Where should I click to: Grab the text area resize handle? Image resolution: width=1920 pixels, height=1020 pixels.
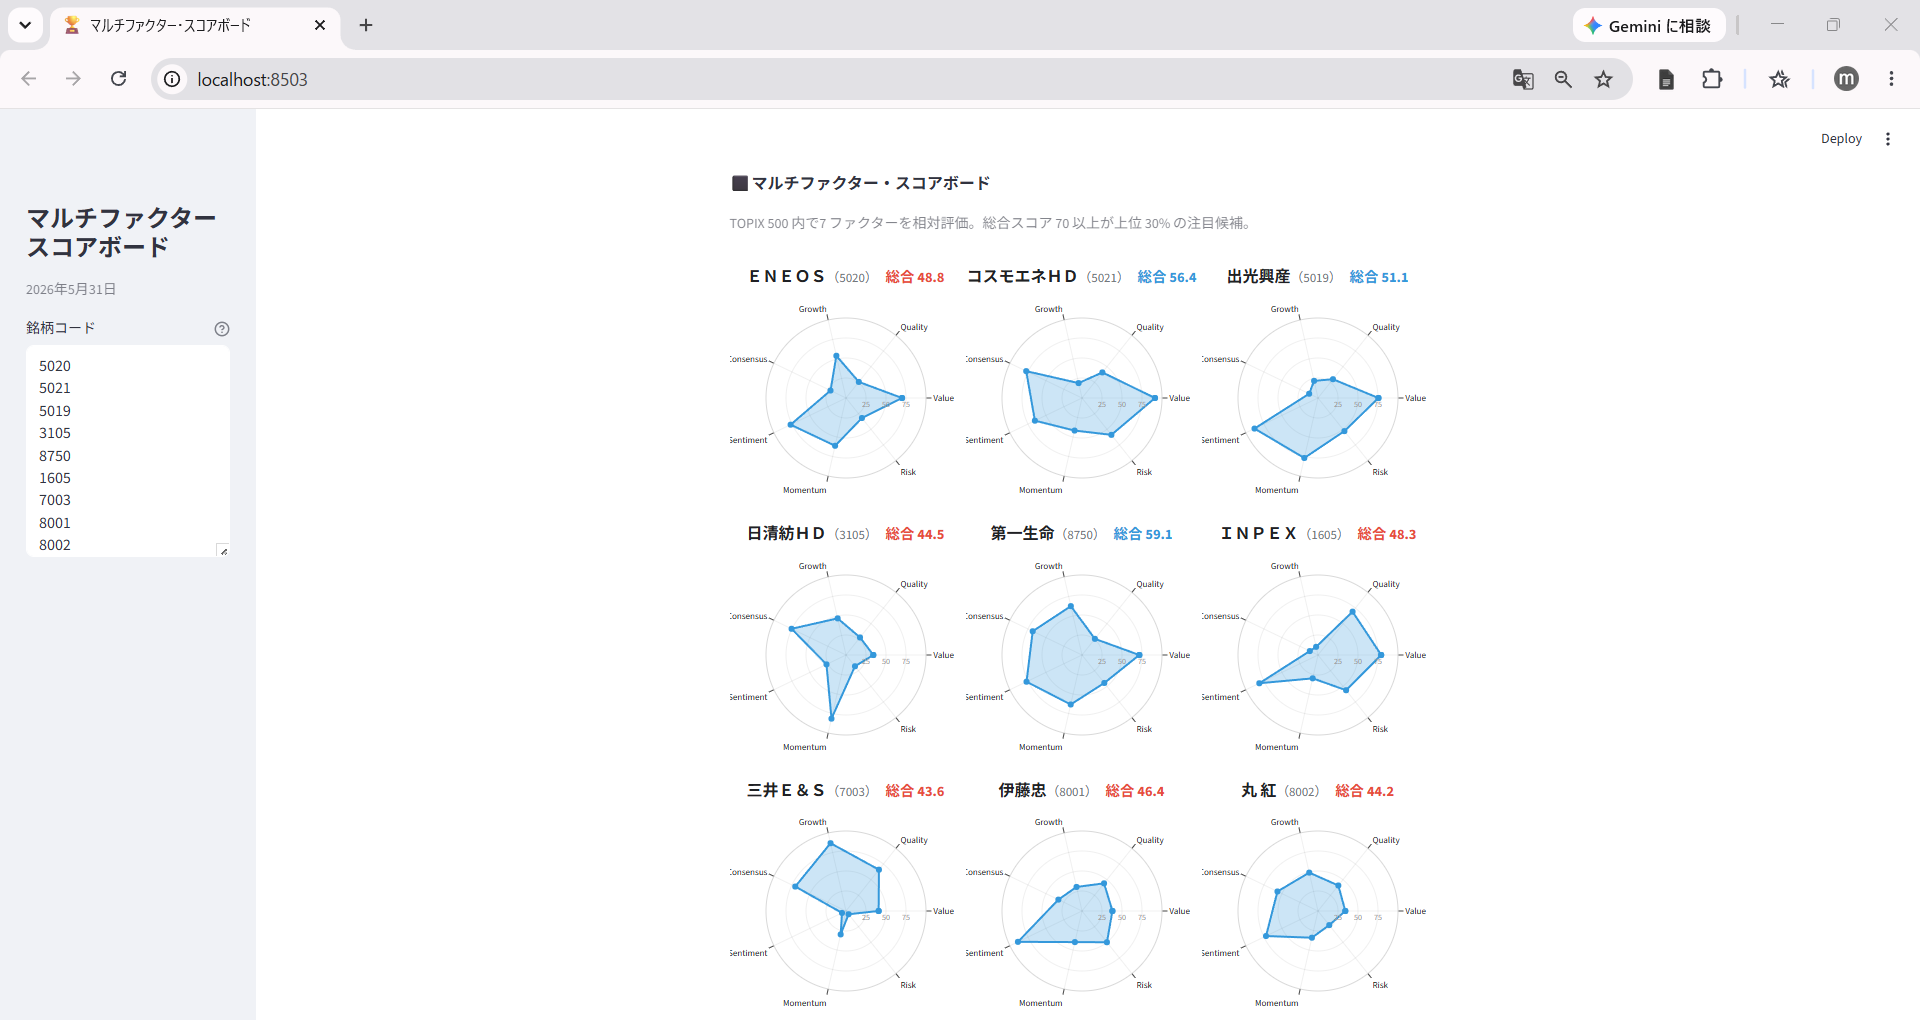point(223,550)
